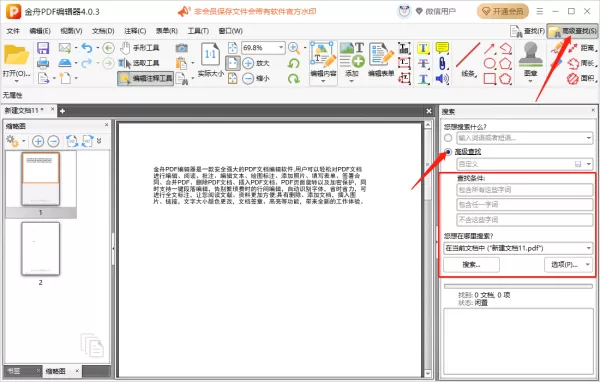Click the new tab plus button

coord(62,111)
